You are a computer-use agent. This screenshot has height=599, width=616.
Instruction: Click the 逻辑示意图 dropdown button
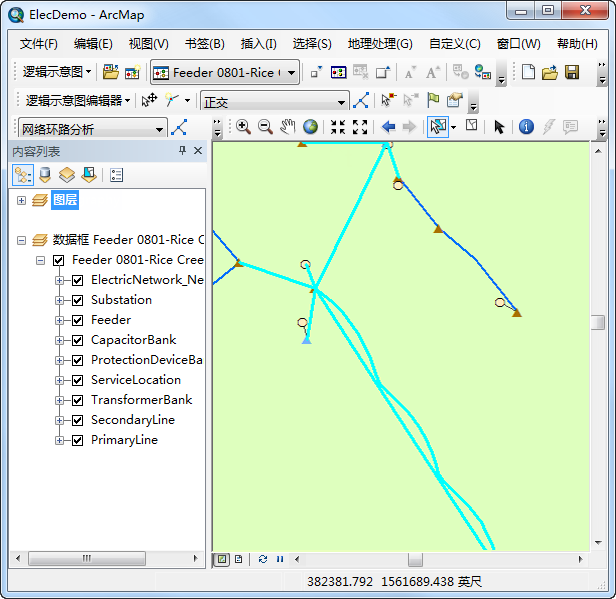pos(58,72)
